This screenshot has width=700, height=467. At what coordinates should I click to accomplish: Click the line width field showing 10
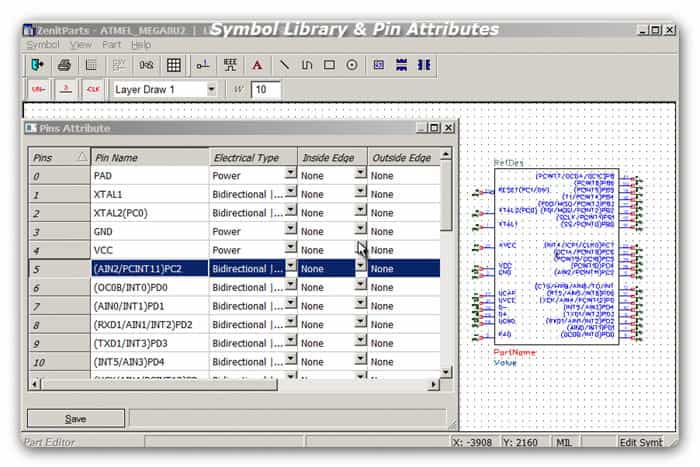266,90
